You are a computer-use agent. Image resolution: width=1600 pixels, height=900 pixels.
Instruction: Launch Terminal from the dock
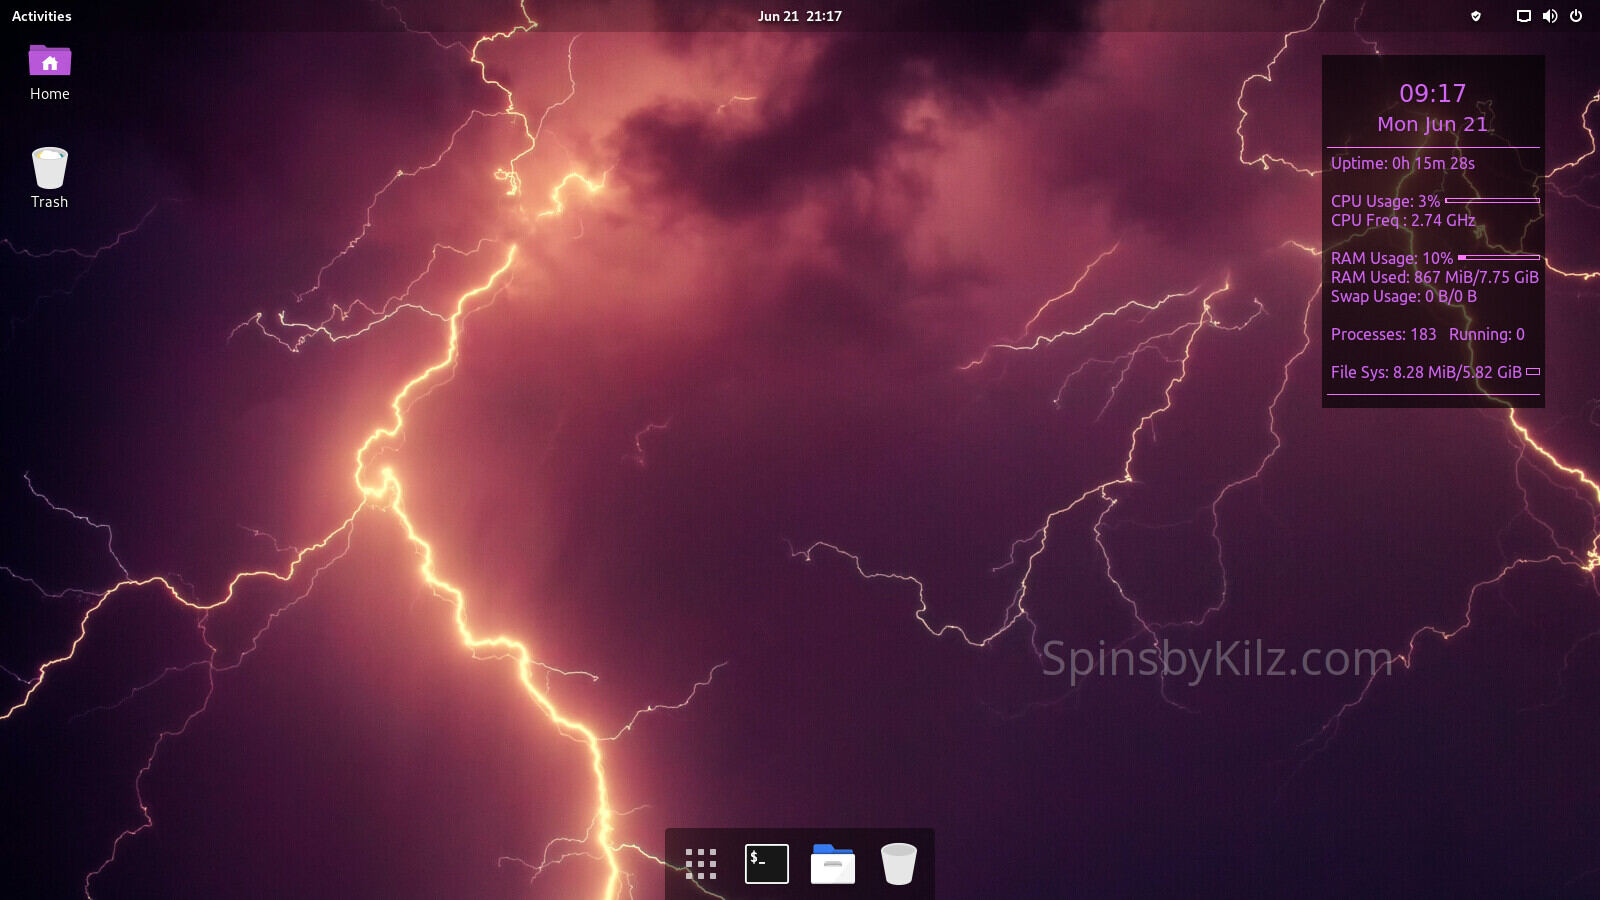click(x=766, y=864)
